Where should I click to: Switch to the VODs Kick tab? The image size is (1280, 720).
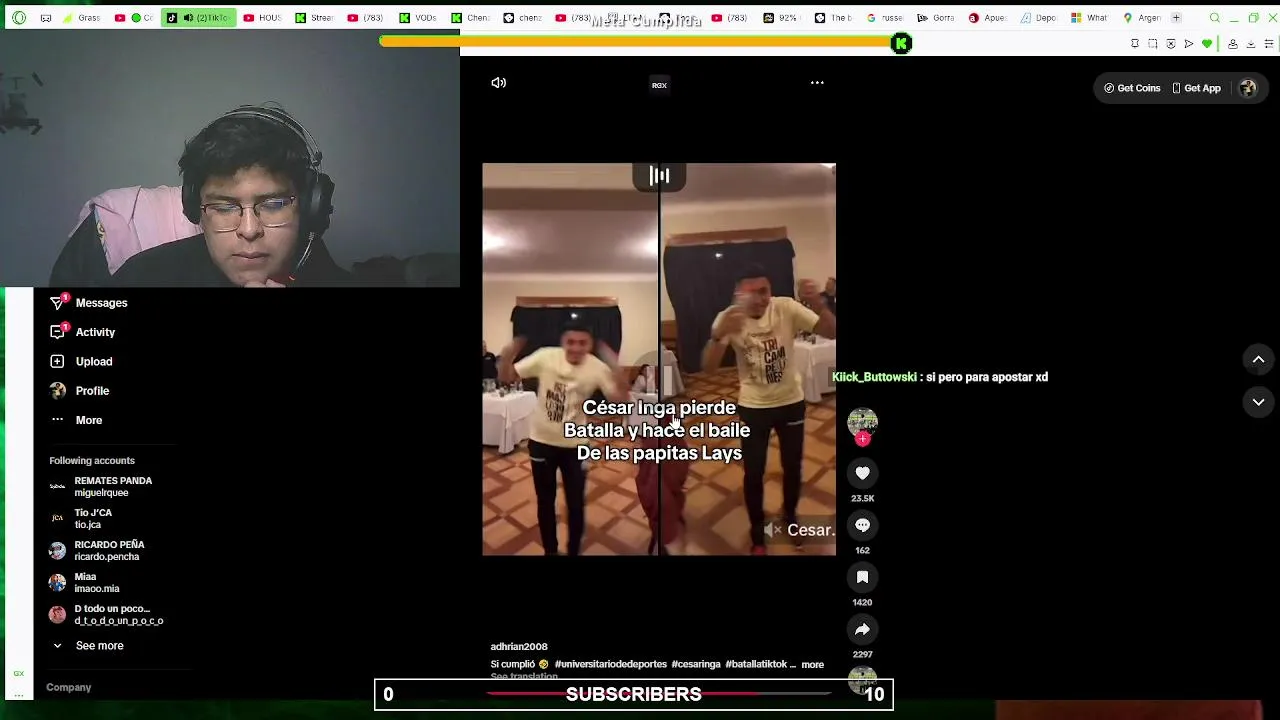(418, 18)
